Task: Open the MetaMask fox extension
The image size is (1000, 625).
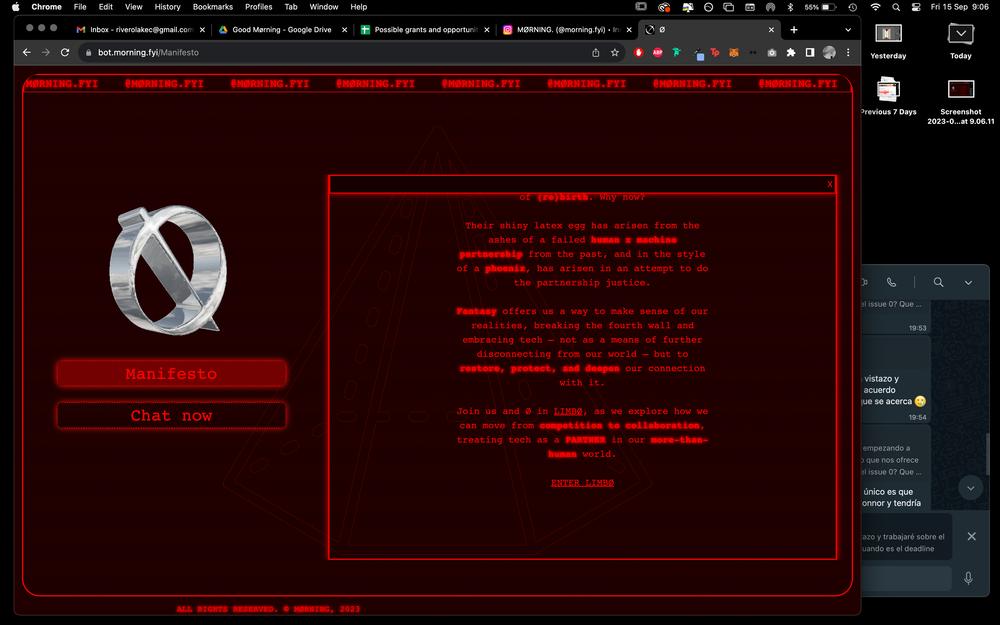Action: point(734,52)
